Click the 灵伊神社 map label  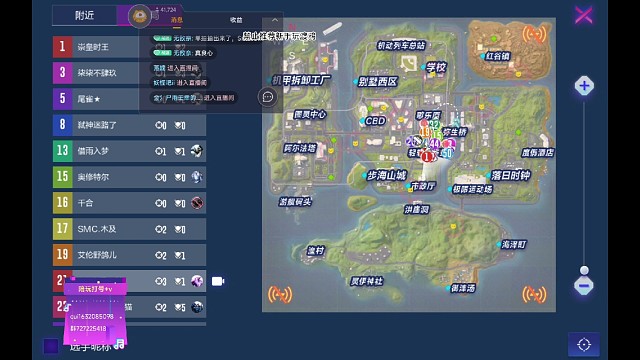pyautogui.click(x=367, y=281)
